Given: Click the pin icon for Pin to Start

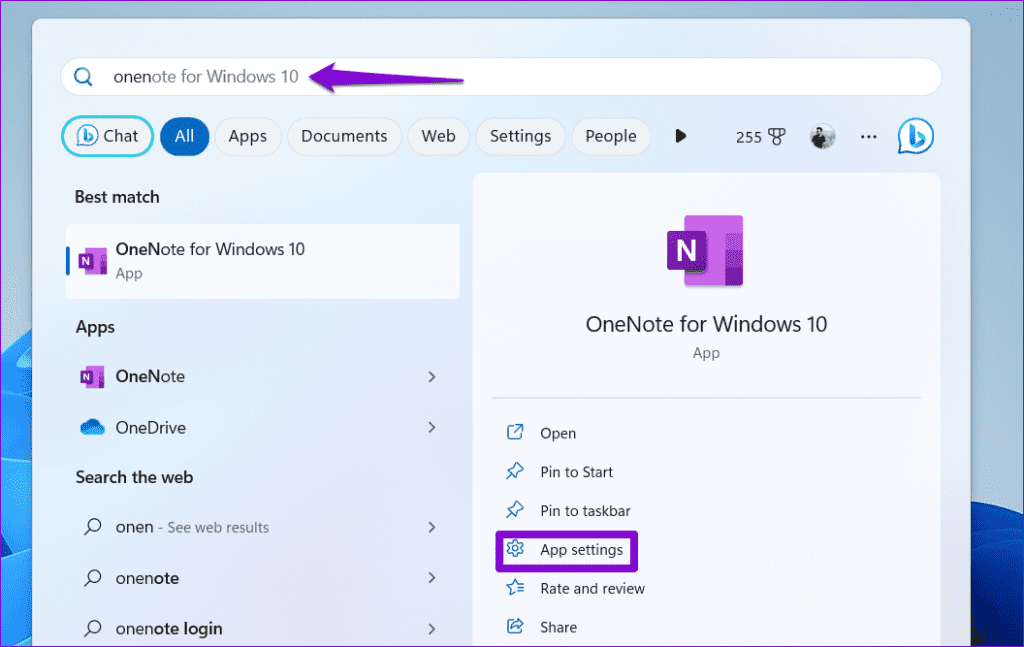Looking at the screenshot, I should pos(515,471).
